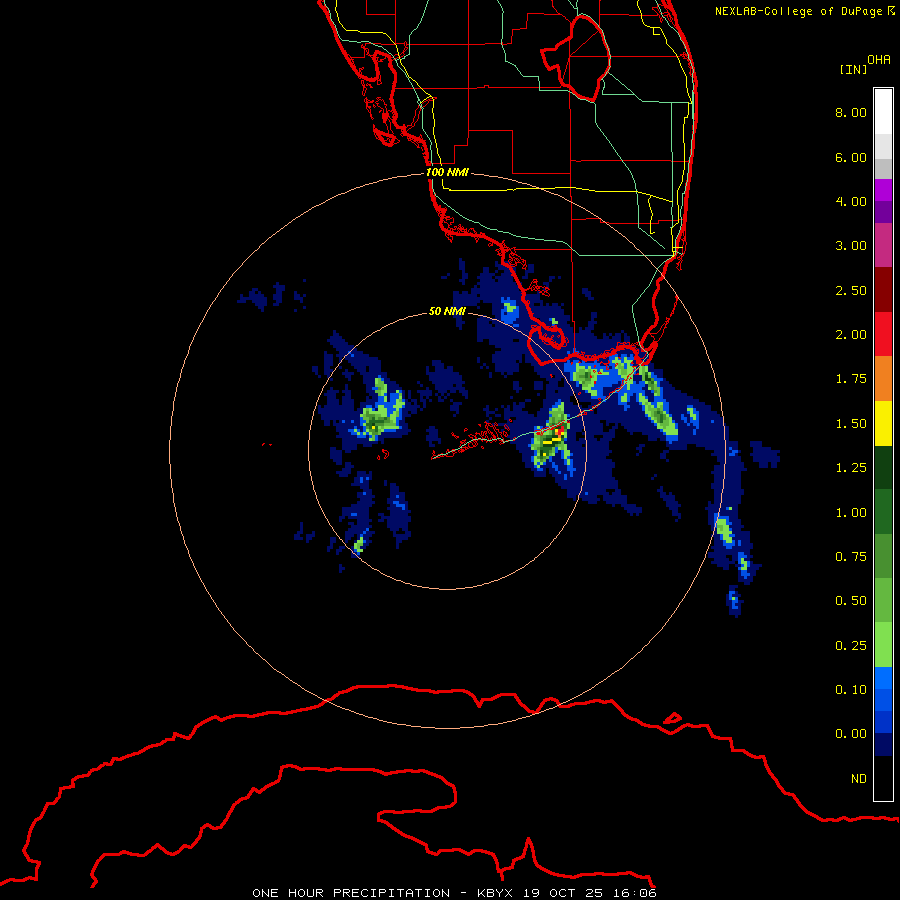900x900 pixels.
Task: Click the 1.75 legend value
Action: (x=851, y=379)
